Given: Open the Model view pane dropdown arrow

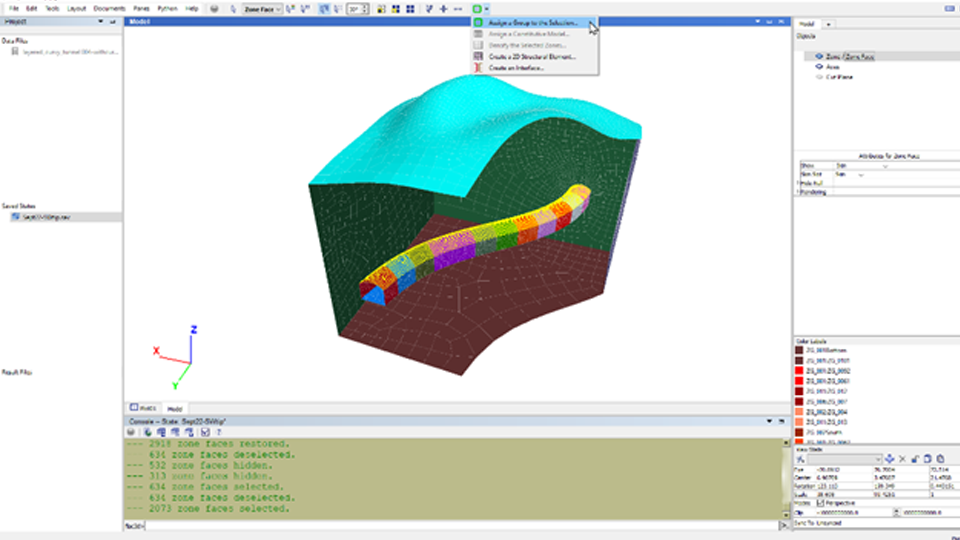Looking at the screenshot, I should [757, 21].
